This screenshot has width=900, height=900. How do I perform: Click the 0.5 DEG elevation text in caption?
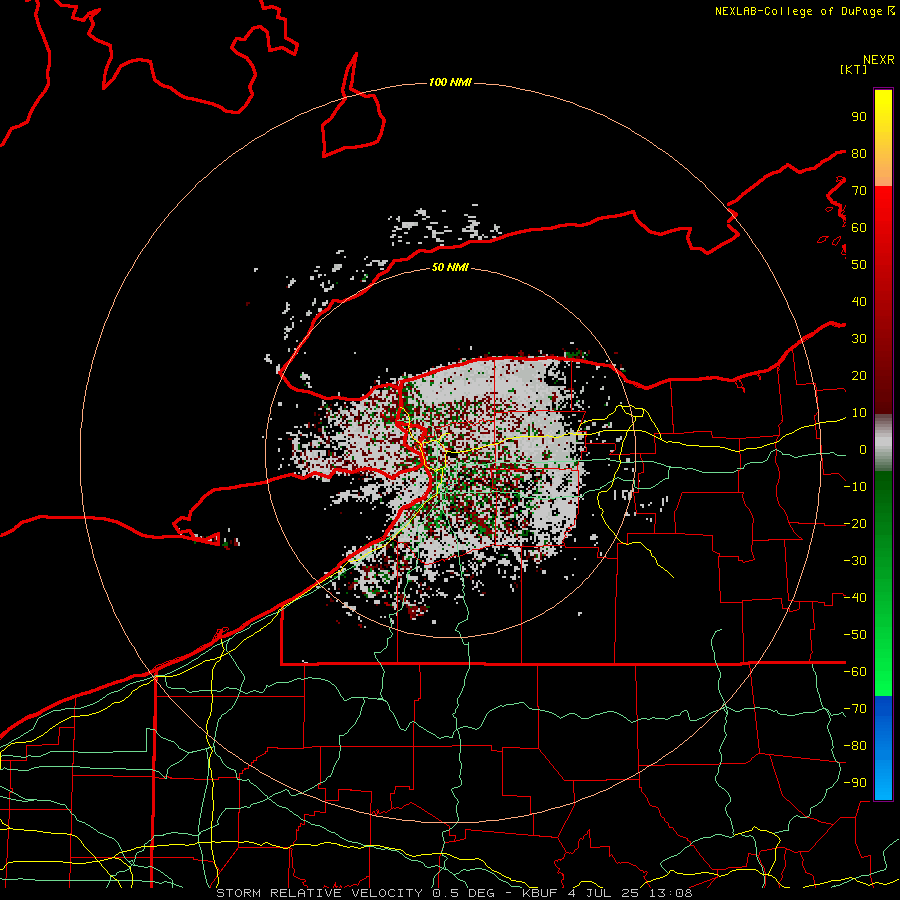(463, 893)
